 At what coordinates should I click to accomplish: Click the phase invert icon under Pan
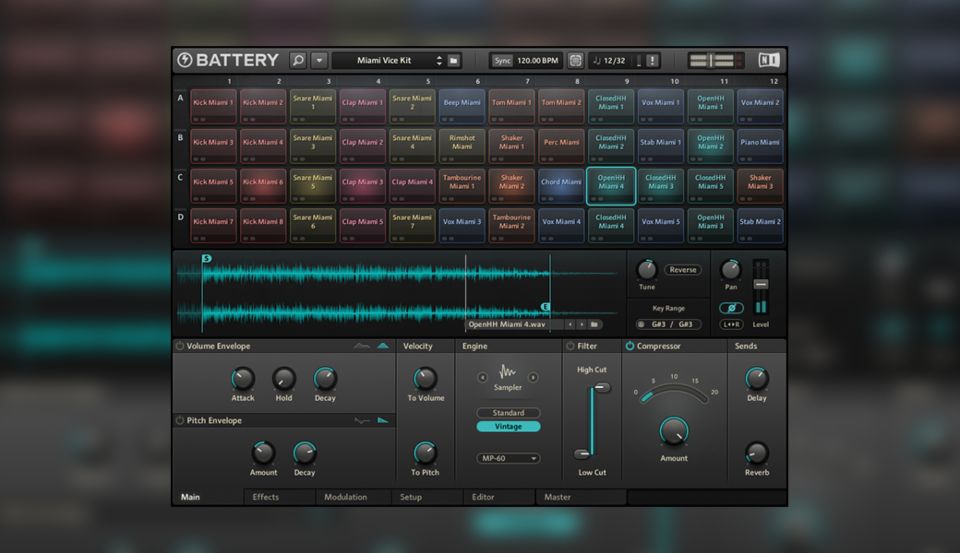pos(731,308)
